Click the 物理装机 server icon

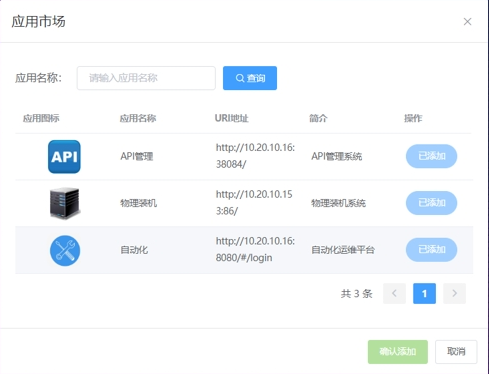(x=65, y=203)
